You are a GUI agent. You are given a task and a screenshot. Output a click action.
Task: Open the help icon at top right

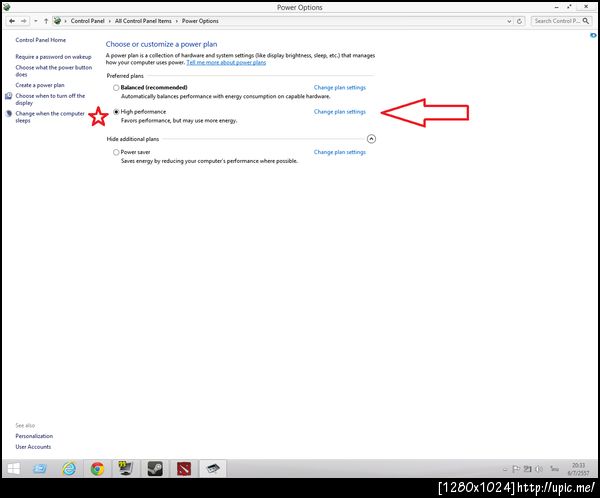coord(593,35)
